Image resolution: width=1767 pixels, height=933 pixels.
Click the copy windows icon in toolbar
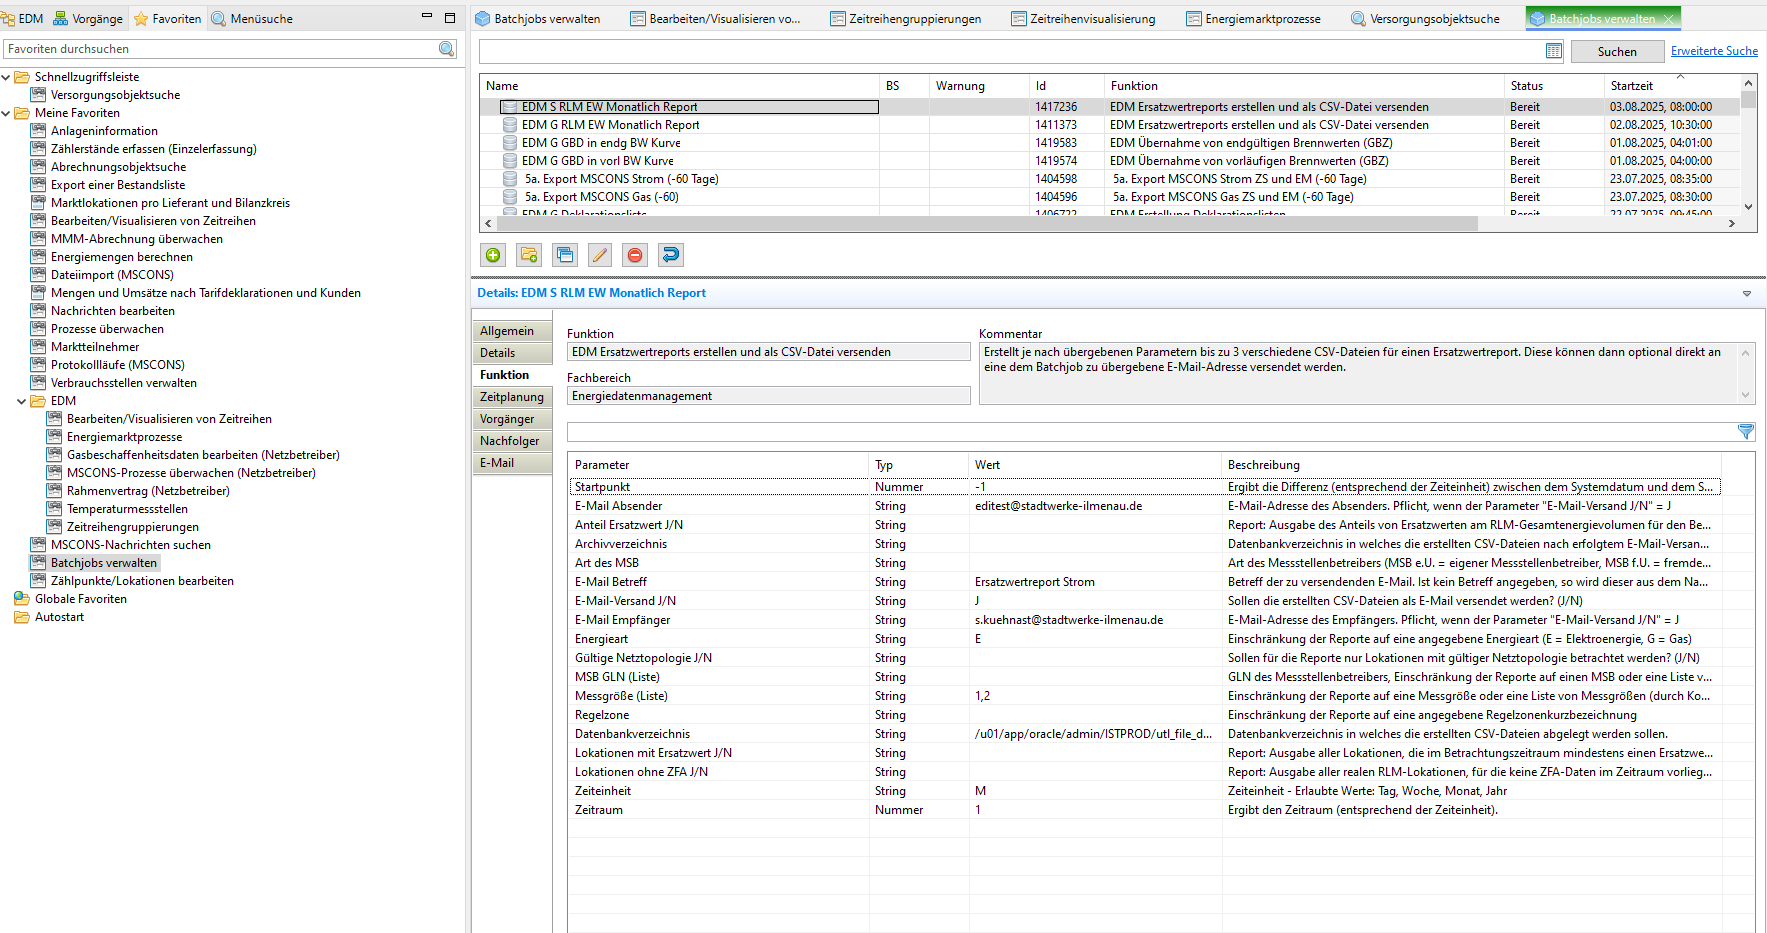565,255
